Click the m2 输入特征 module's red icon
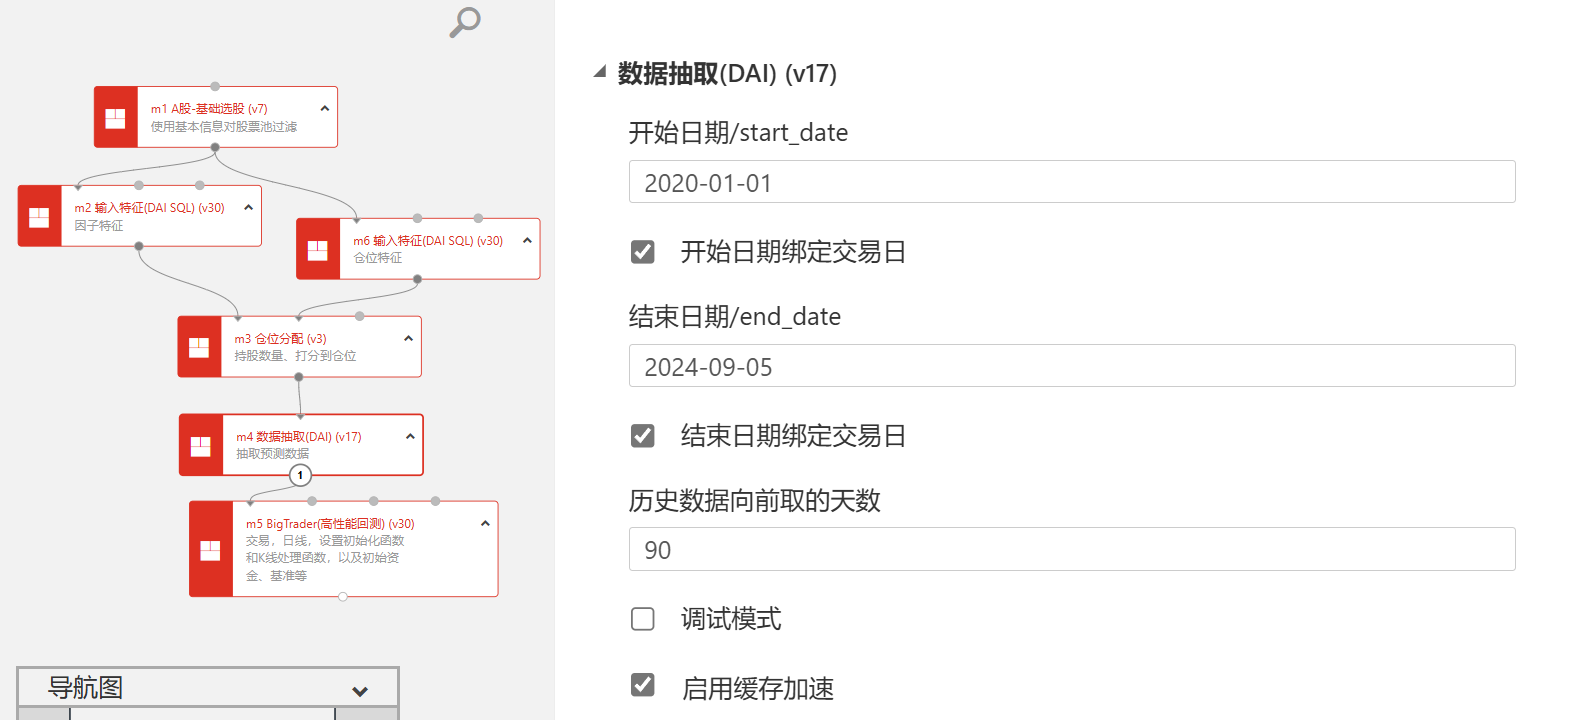This screenshot has width=1593, height=720. (x=39, y=216)
